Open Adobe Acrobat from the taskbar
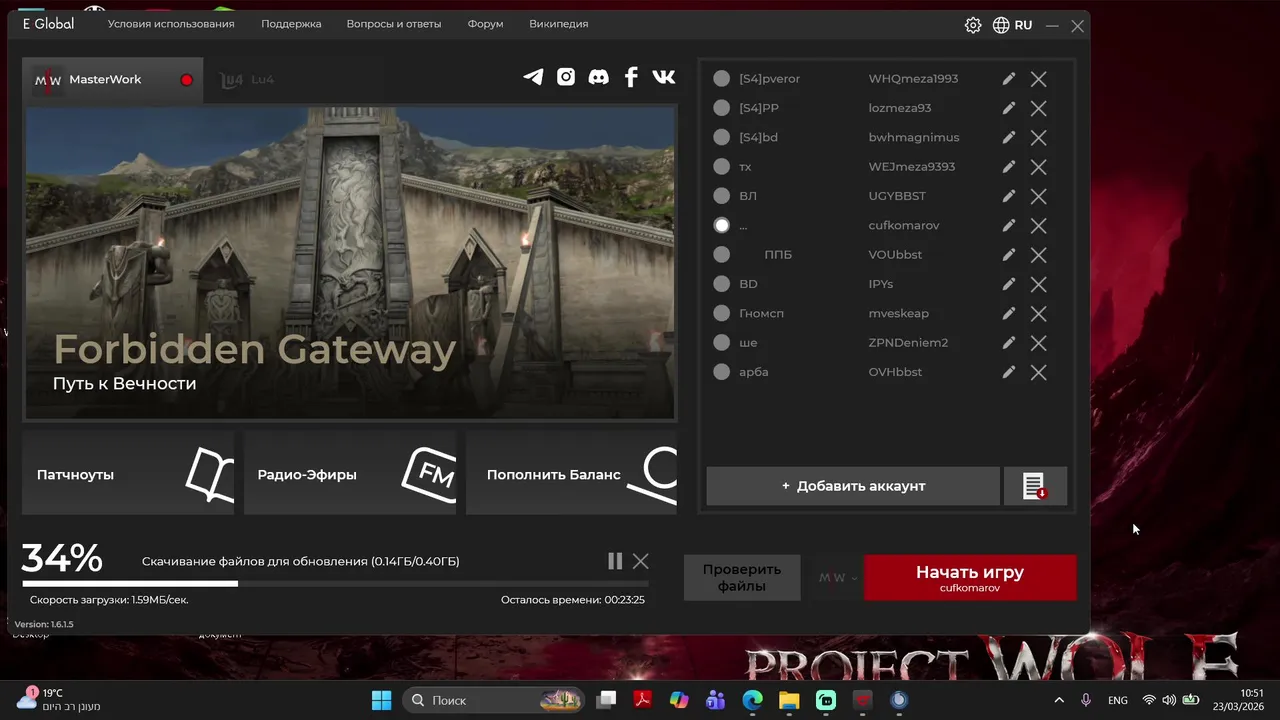Viewport: 1280px width, 720px height. [x=643, y=700]
